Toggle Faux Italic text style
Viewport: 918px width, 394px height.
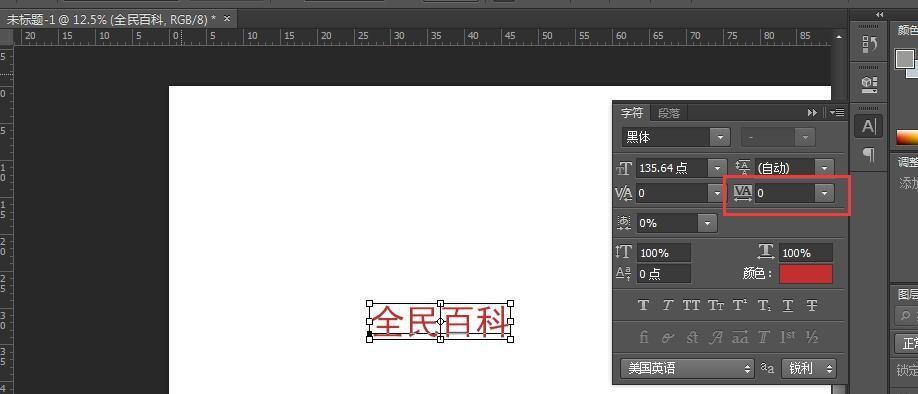[667, 305]
